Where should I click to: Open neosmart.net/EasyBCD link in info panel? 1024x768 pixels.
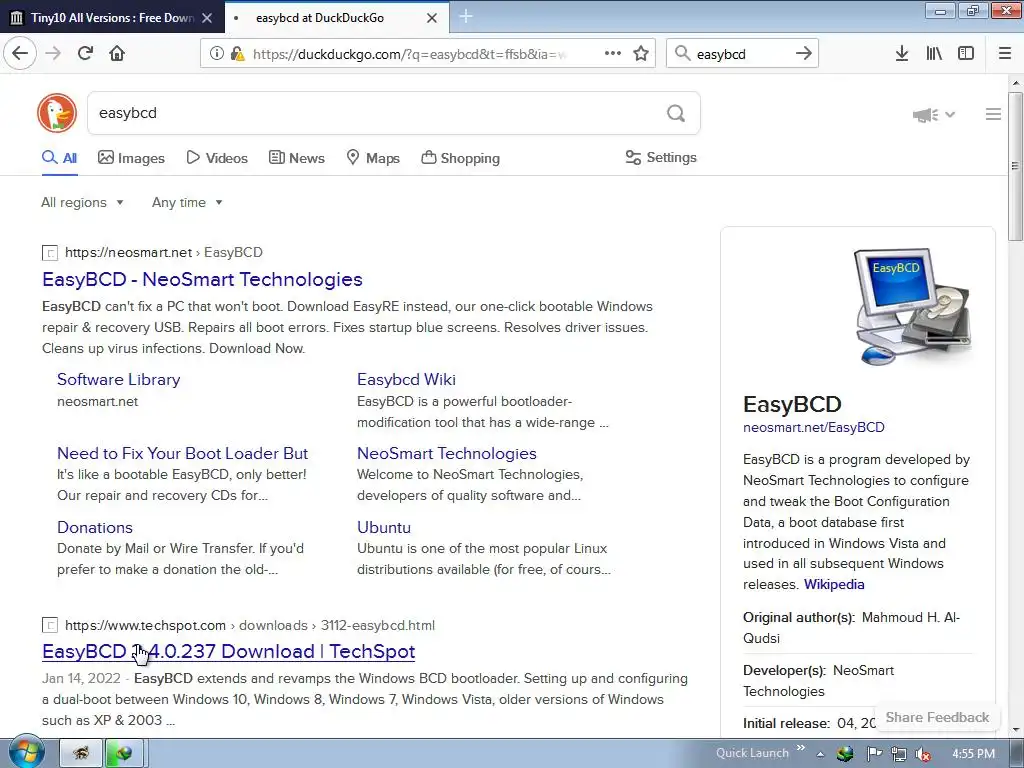(x=814, y=427)
